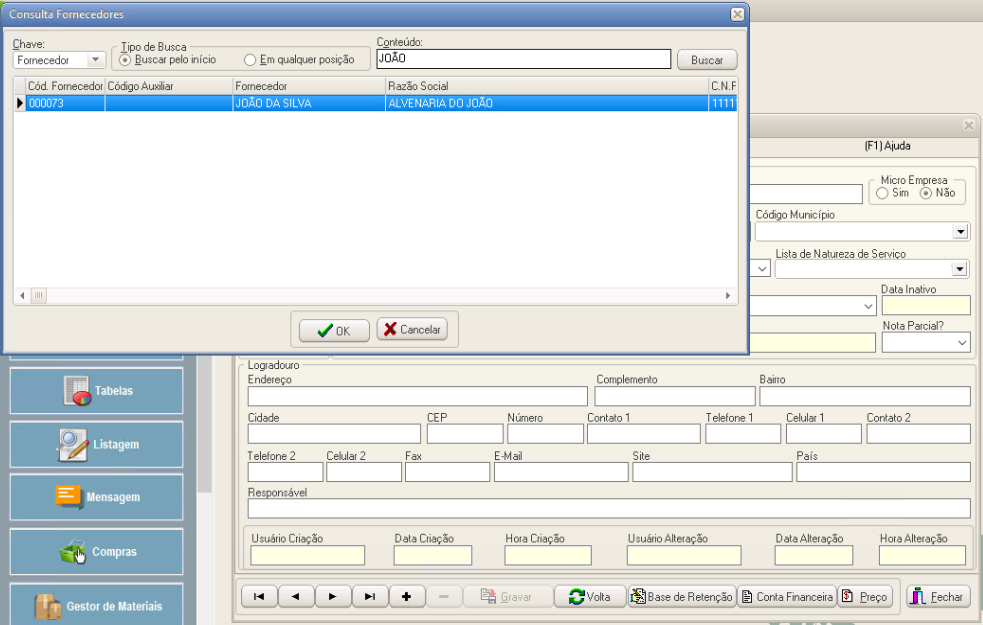This screenshot has width=983, height=625.
Task: Open the Mensagem sidebar module
Action: (97, 497)
